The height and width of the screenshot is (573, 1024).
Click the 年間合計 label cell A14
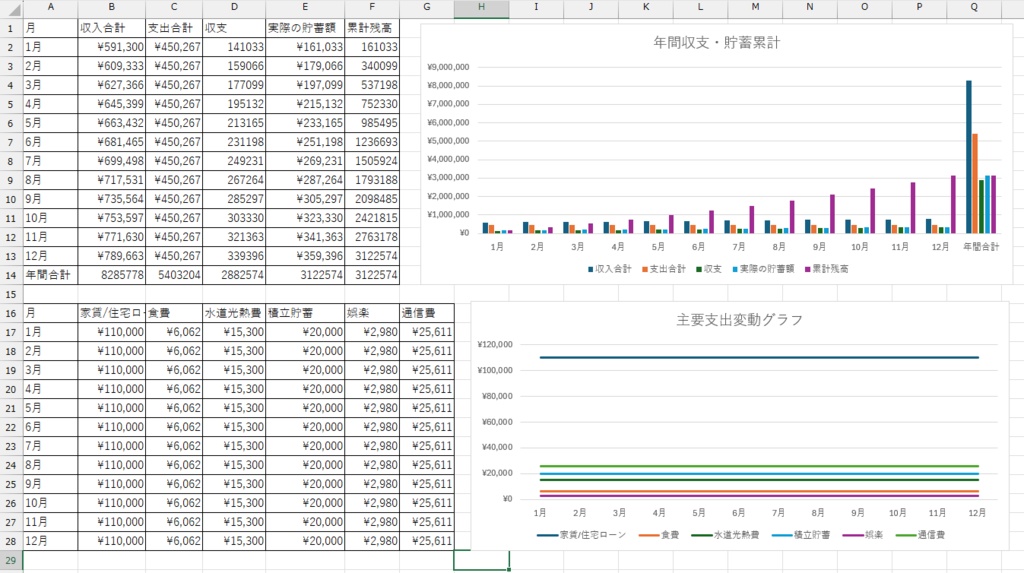coord(50,275)
